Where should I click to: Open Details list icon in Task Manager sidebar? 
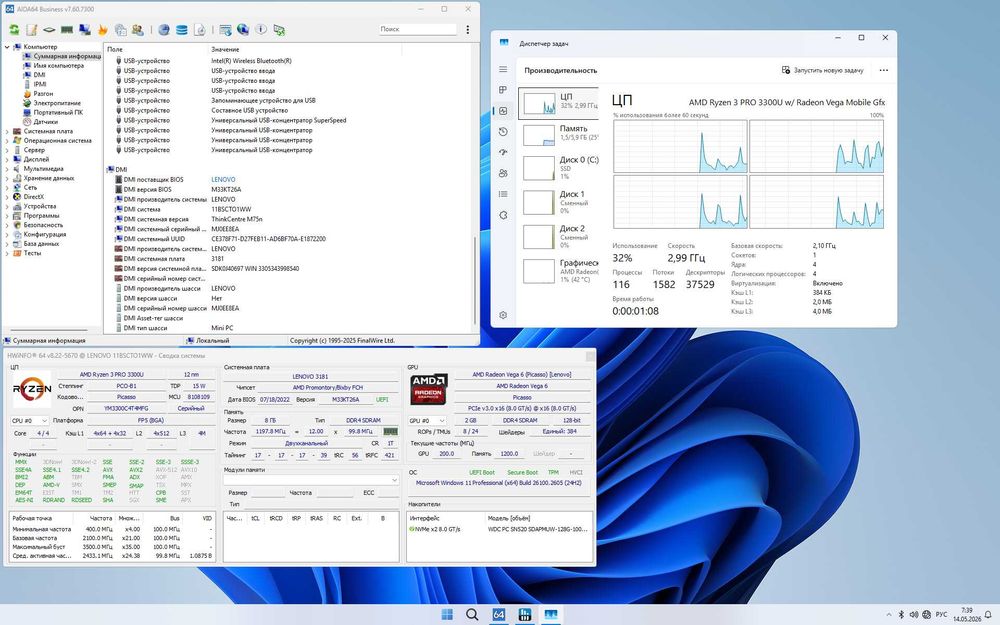pos(503,194)
